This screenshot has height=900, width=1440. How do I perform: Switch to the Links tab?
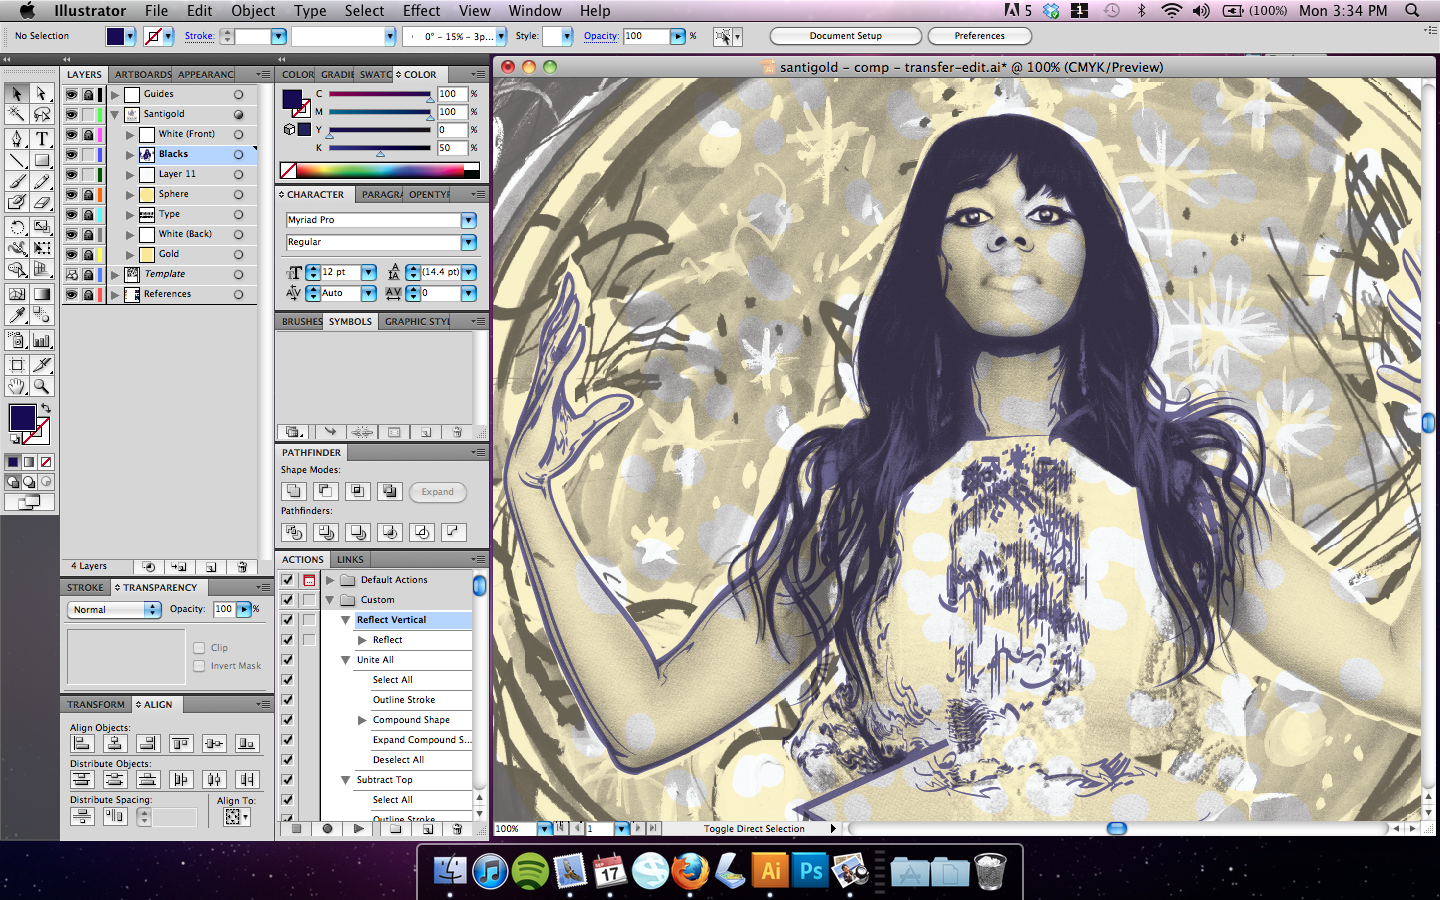(350, 560)
